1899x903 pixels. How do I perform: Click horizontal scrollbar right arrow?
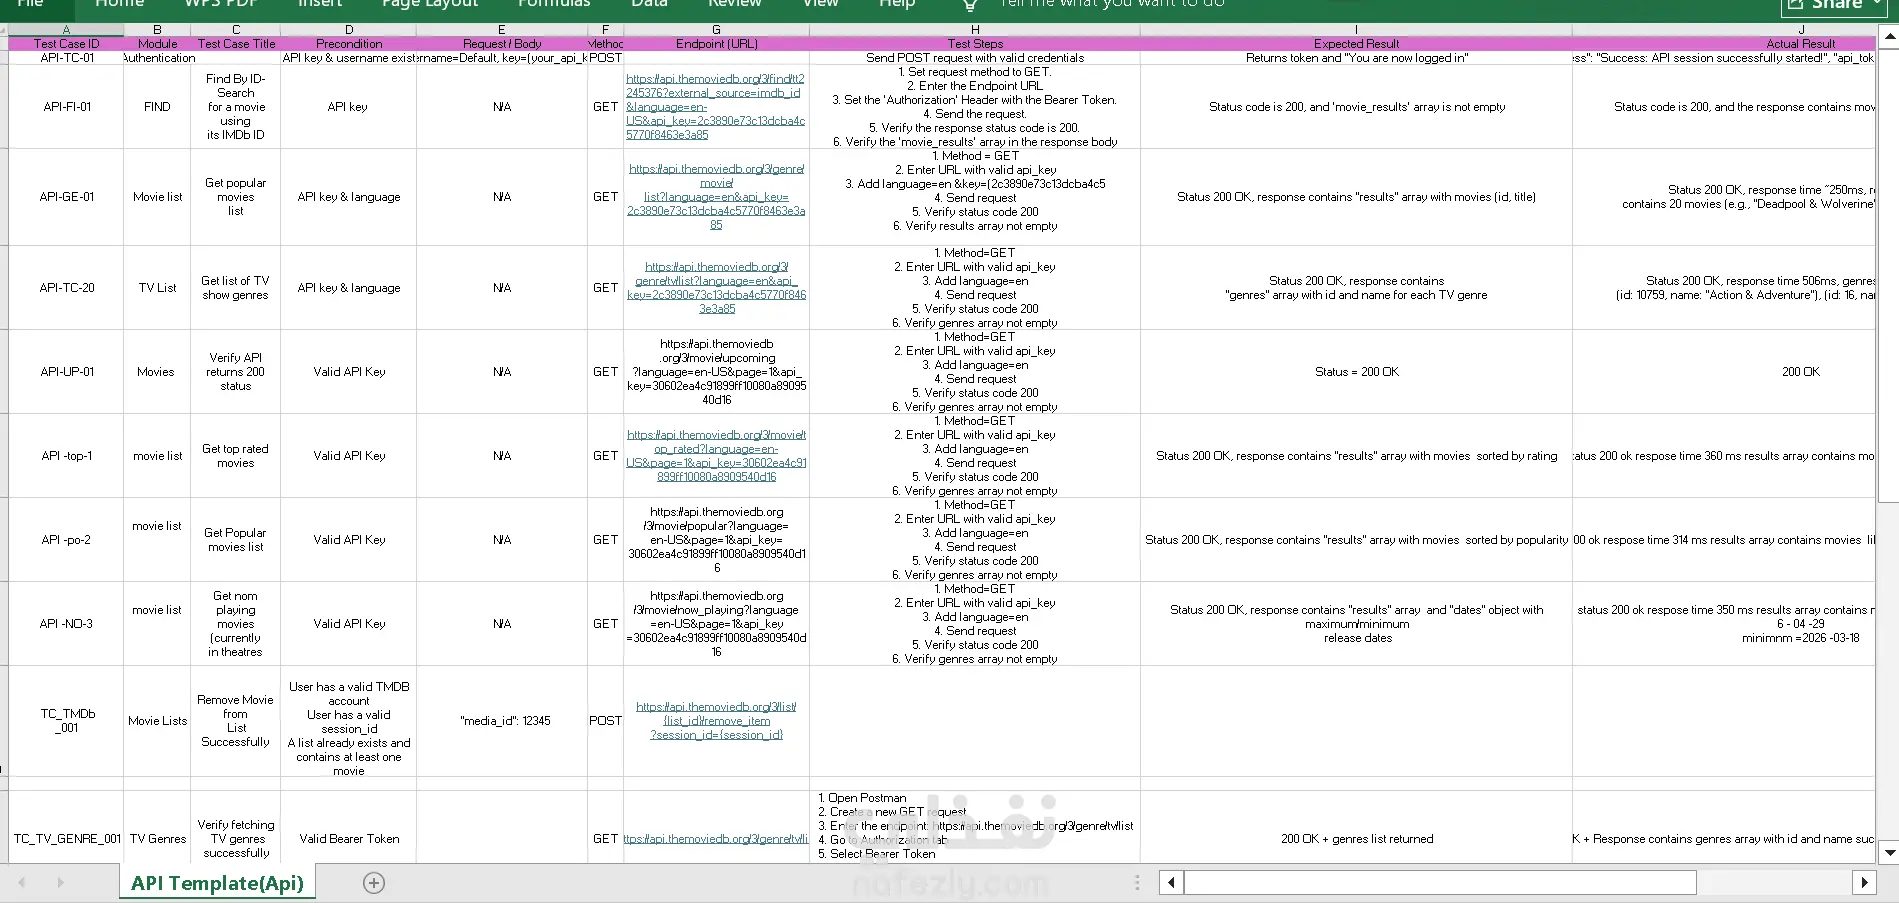[x=1863, y=883]
